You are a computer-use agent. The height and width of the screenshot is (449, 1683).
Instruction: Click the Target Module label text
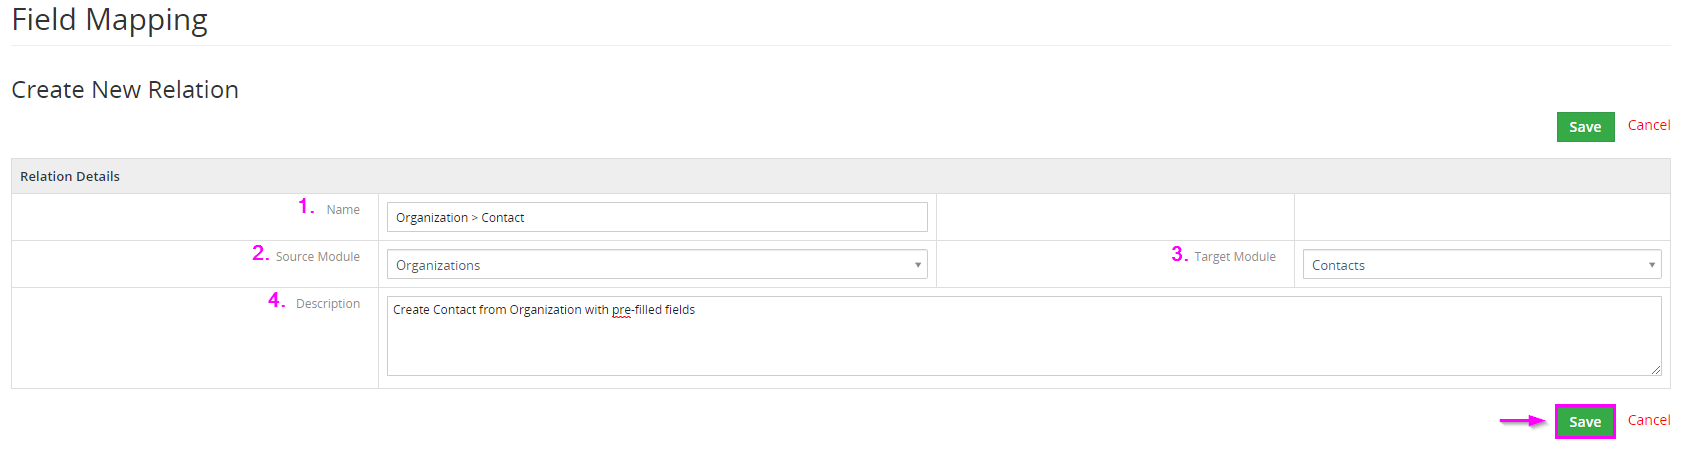pos(1235,257)
